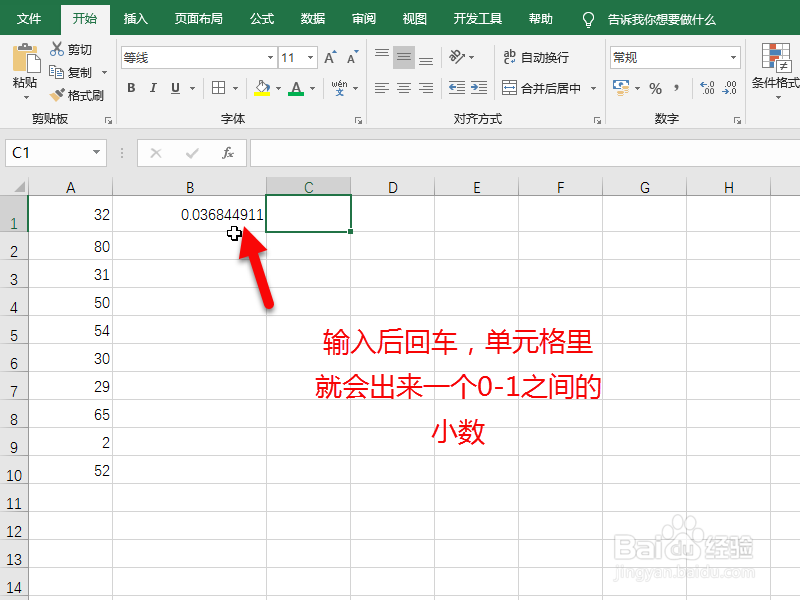Apply the percentage number style

click(x=655, y=89)
